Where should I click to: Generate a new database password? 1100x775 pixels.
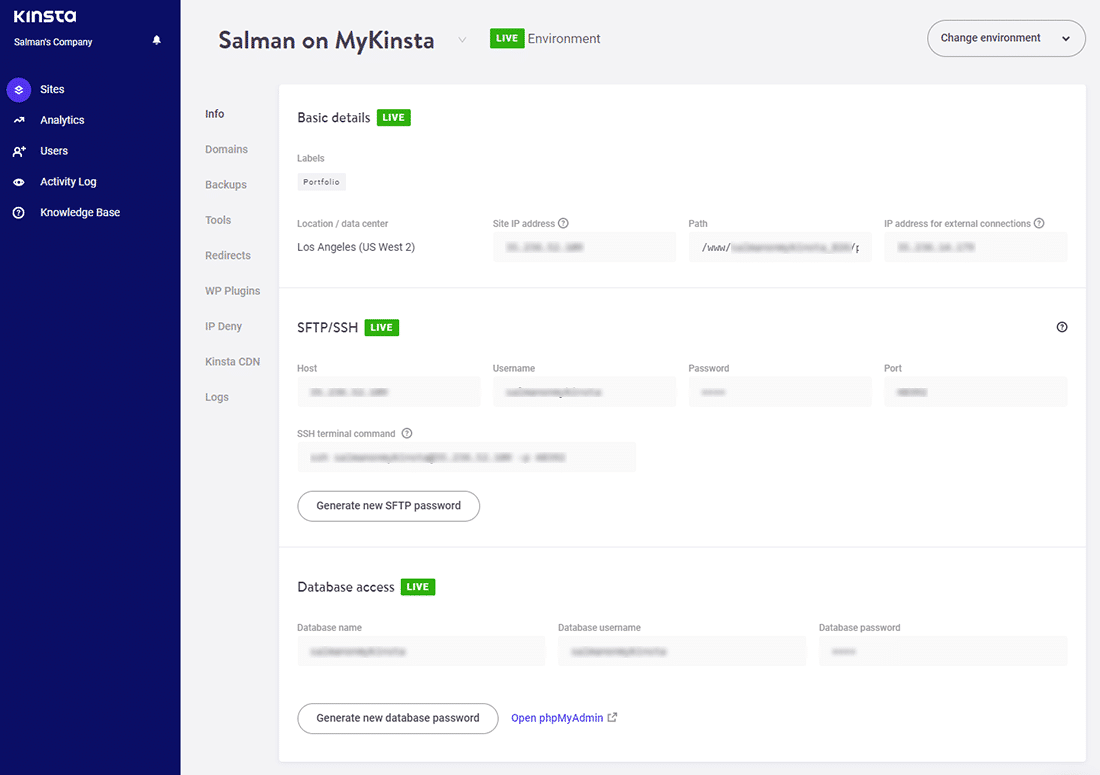pyautogui.click(x=397, y=718)
